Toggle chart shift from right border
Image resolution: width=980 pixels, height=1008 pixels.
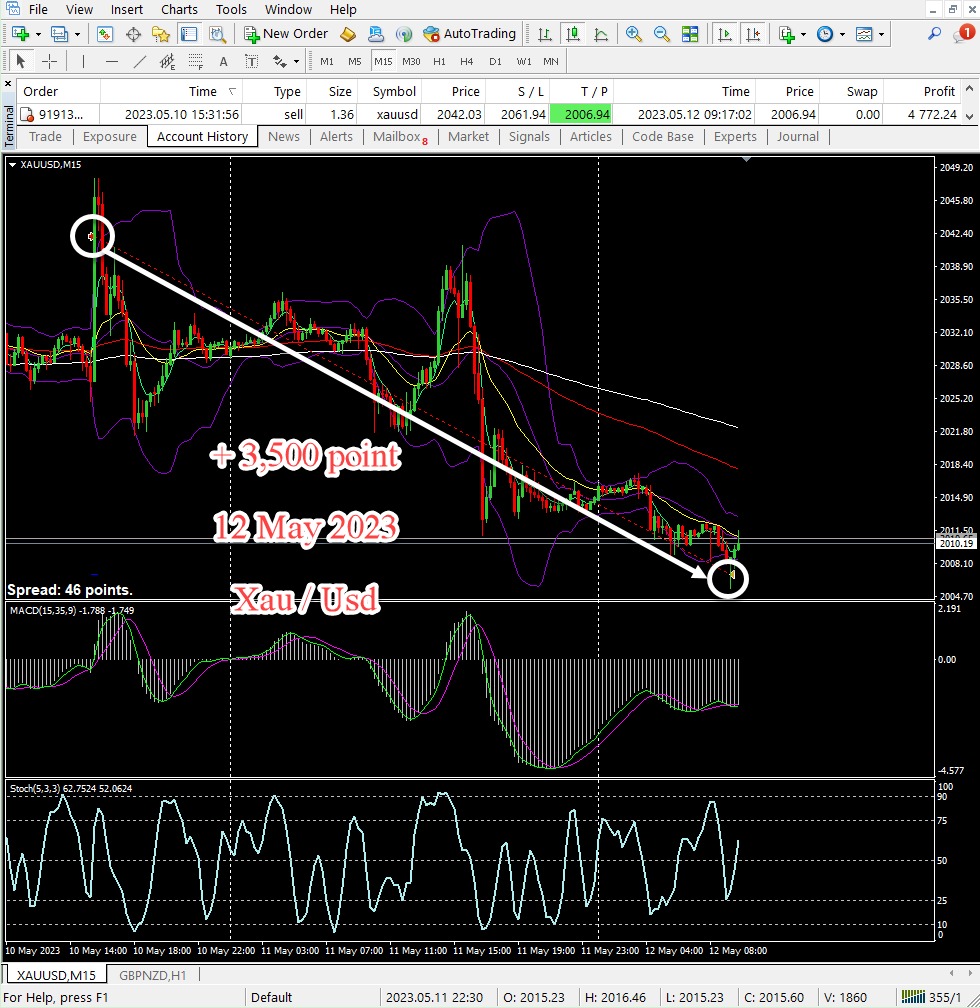pos(752,34)
